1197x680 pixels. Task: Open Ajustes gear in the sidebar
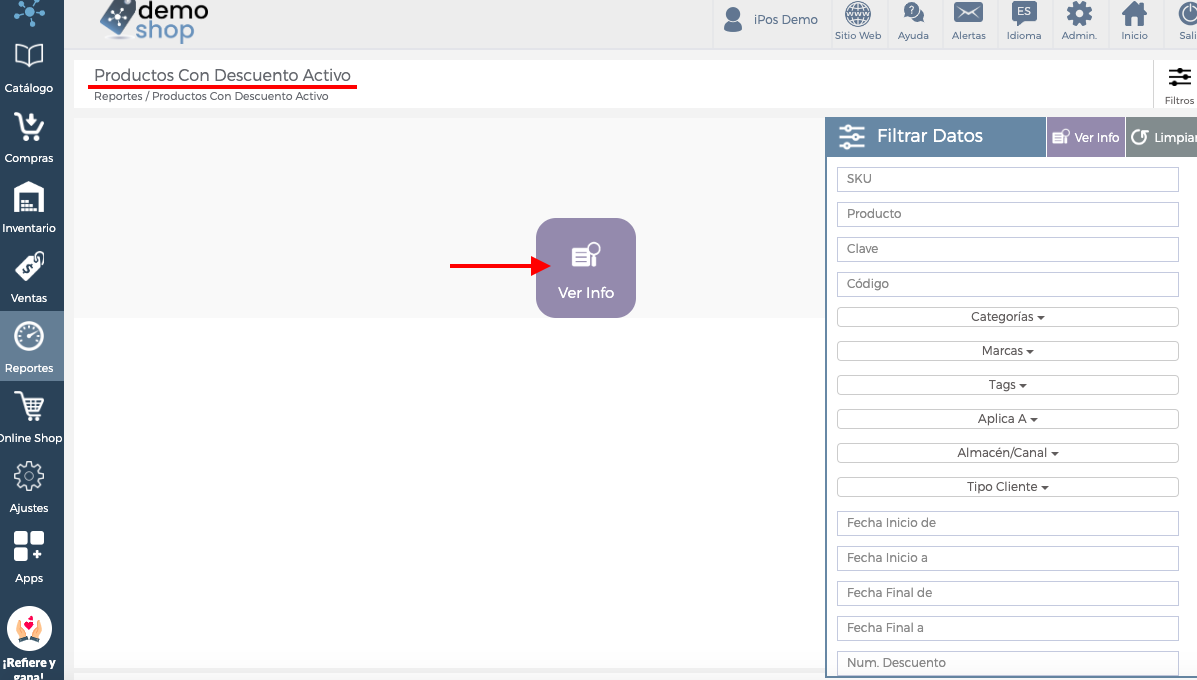(29, 488)
